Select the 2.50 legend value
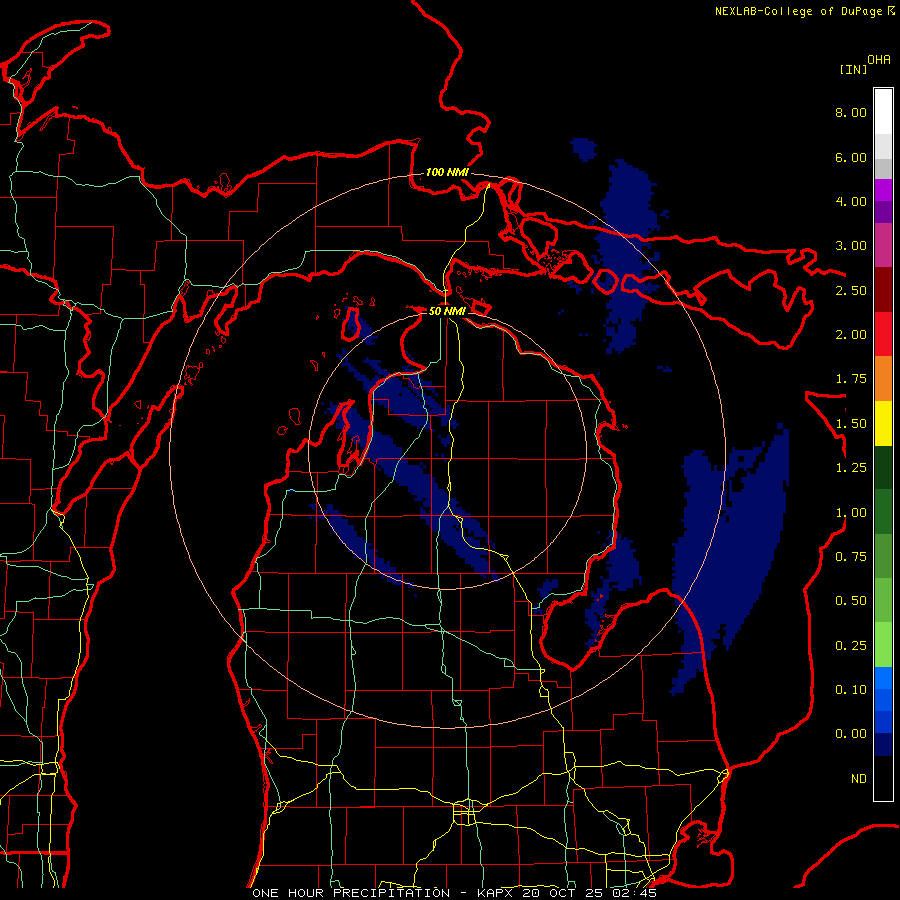 (851, 290)
